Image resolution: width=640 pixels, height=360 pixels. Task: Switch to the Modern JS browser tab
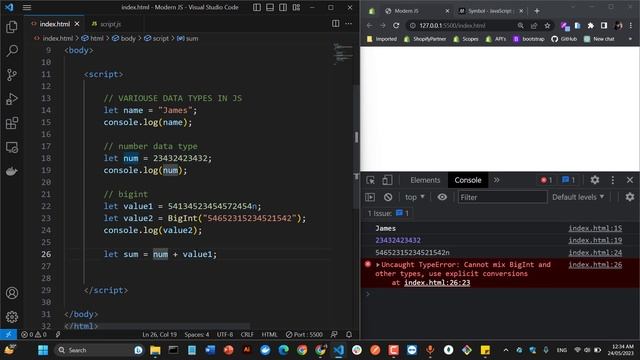point(416,11)
